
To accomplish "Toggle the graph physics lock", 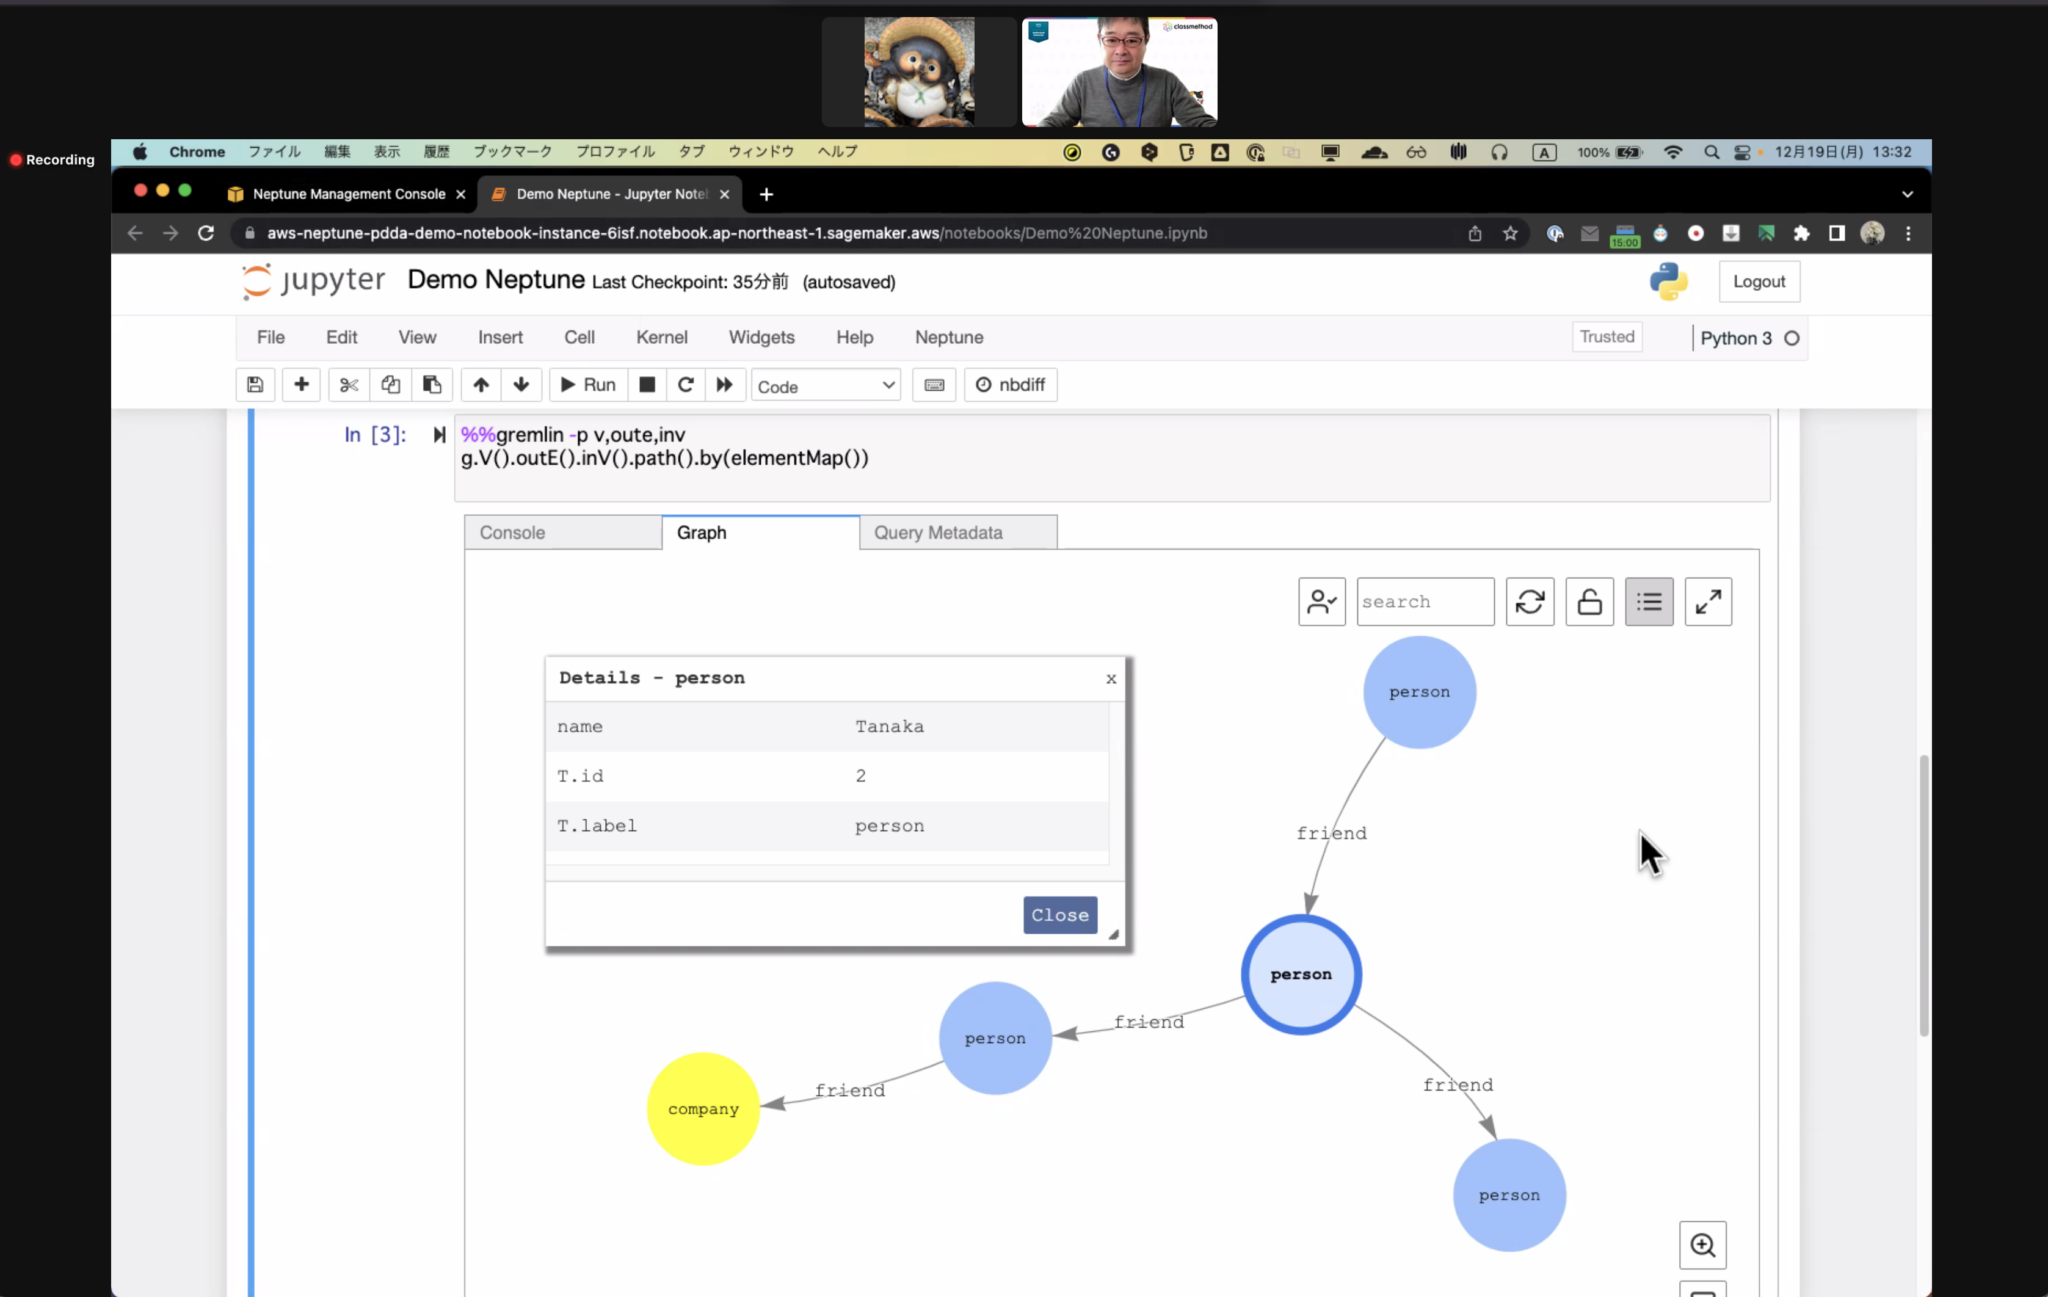I will click(x=1589, y=601).
